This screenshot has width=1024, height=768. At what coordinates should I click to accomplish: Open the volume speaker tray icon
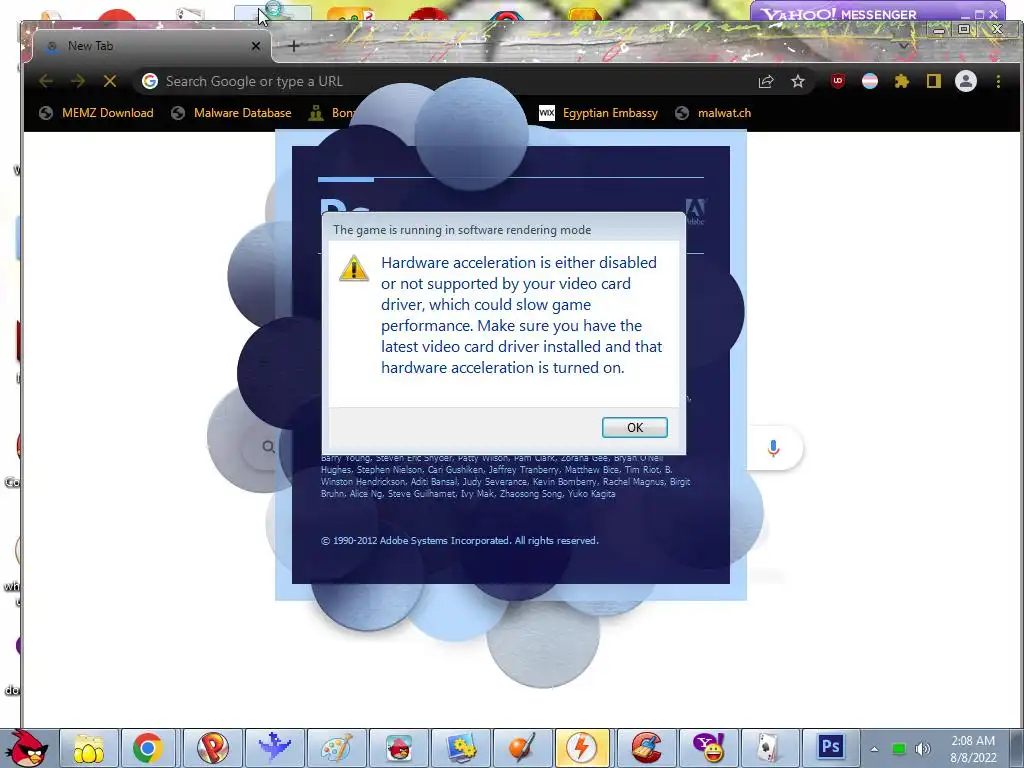[x=923, y=749]
